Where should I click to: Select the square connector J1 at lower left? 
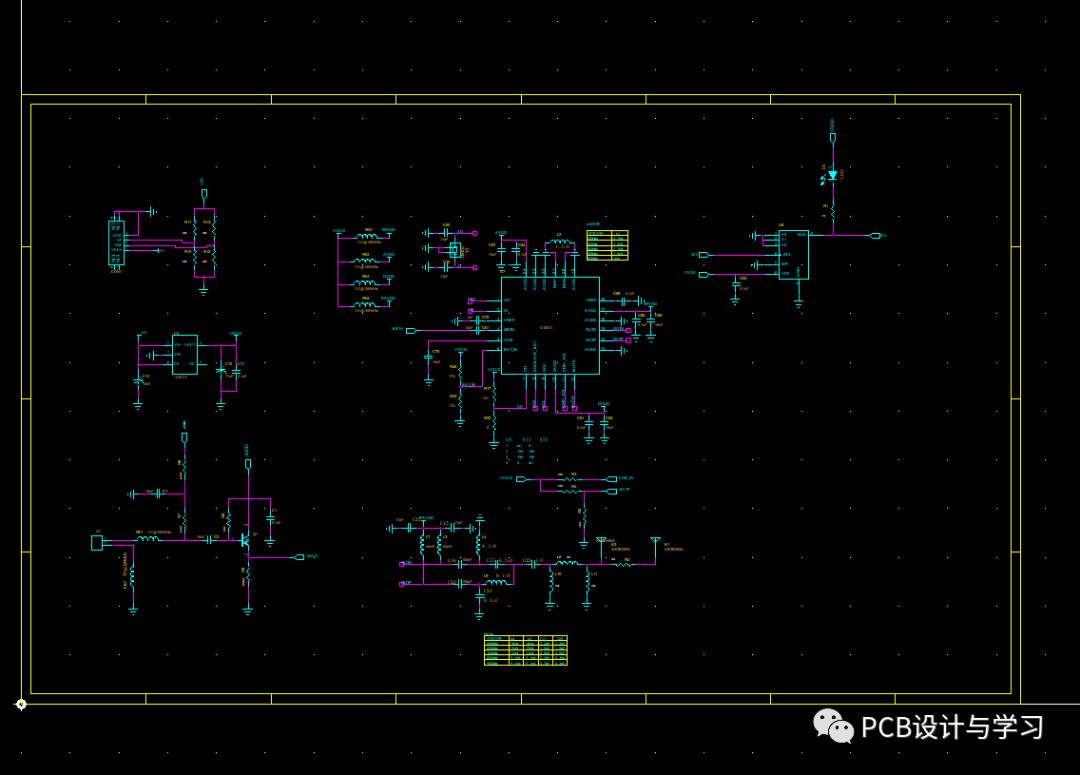pos(97,543)
